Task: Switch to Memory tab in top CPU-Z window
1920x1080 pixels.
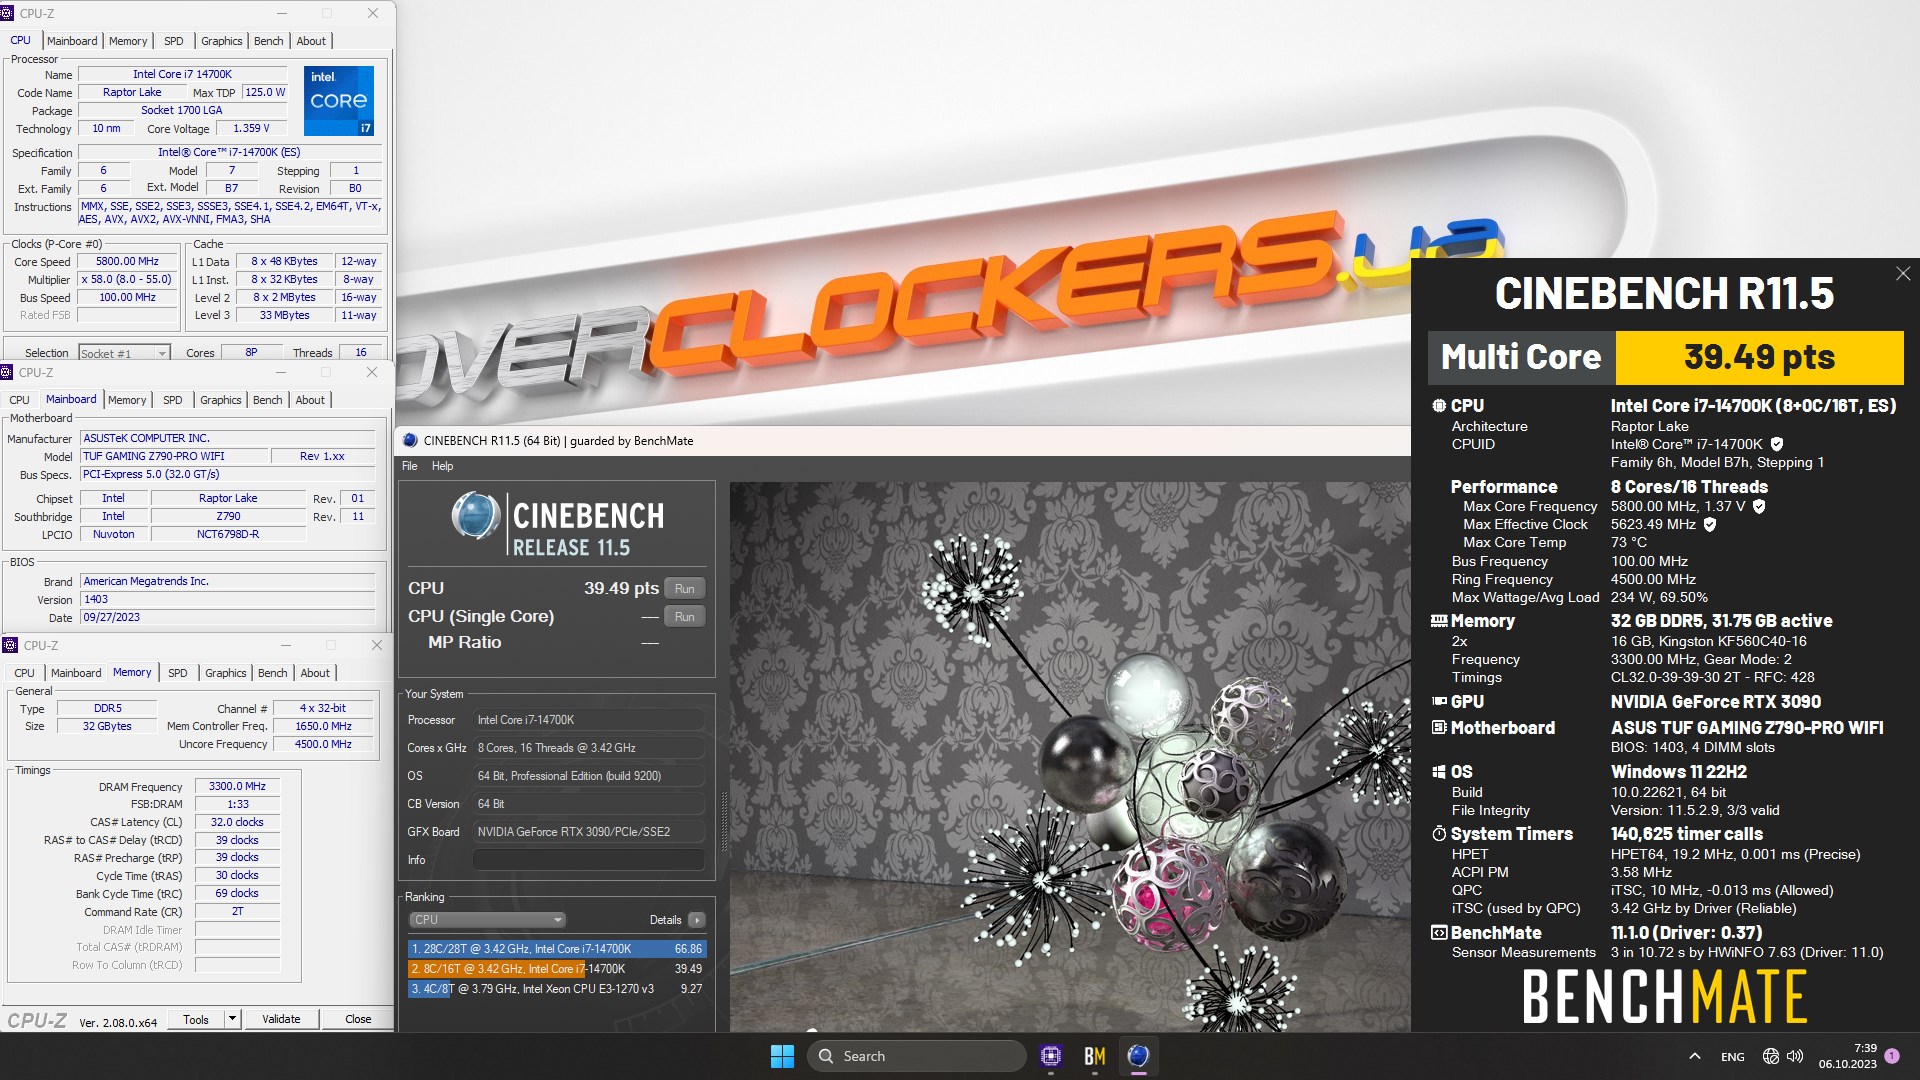Action: click(128, 41)
